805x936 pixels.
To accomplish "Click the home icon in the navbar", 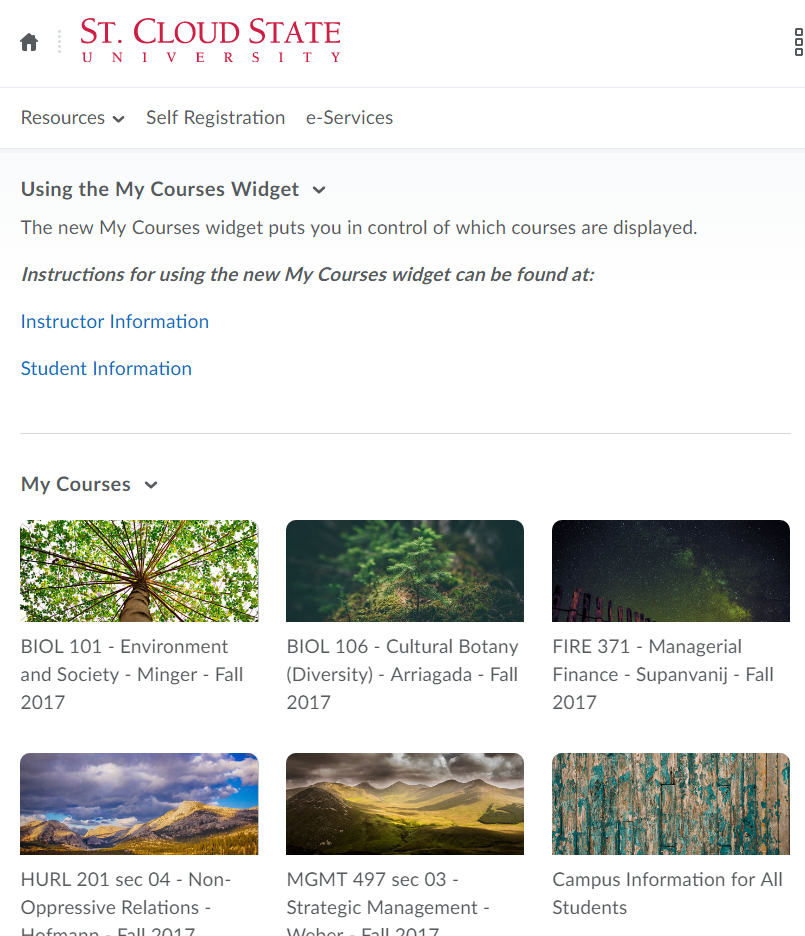I will click(x=28, y=41).
